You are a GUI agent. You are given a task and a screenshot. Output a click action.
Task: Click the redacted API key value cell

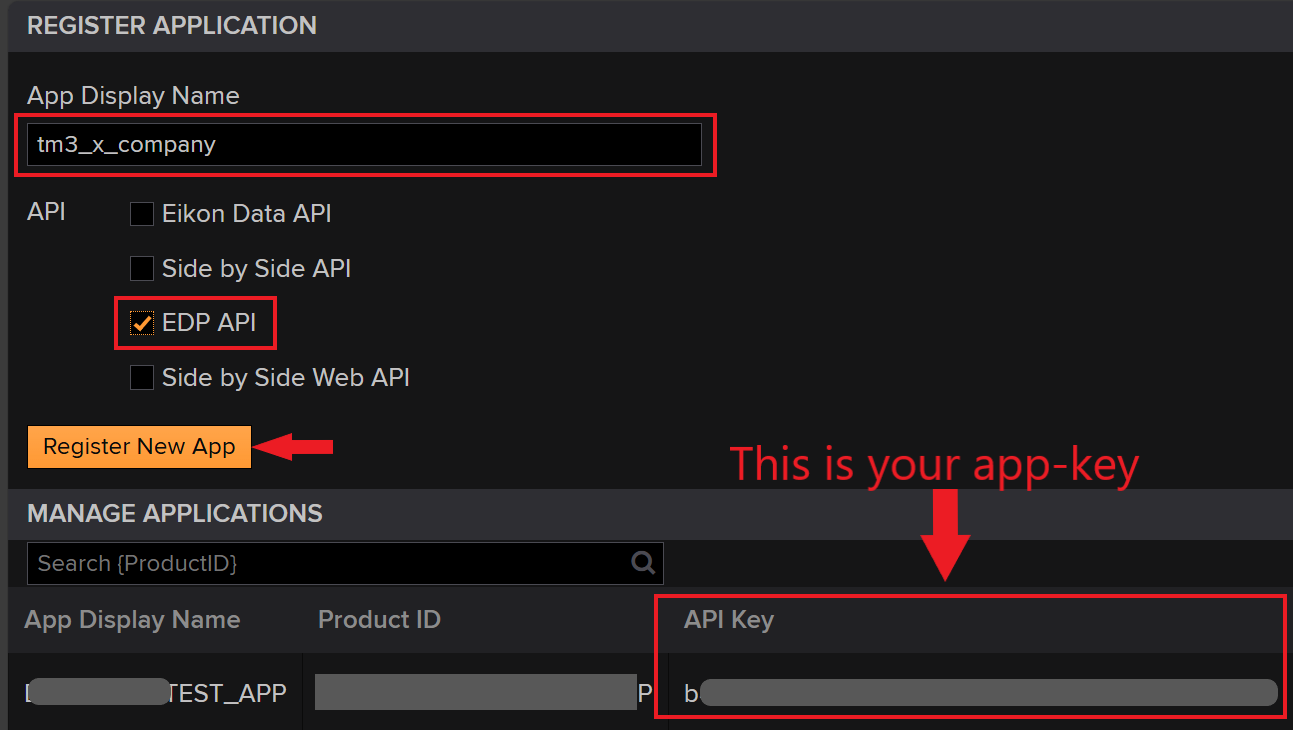980,692
